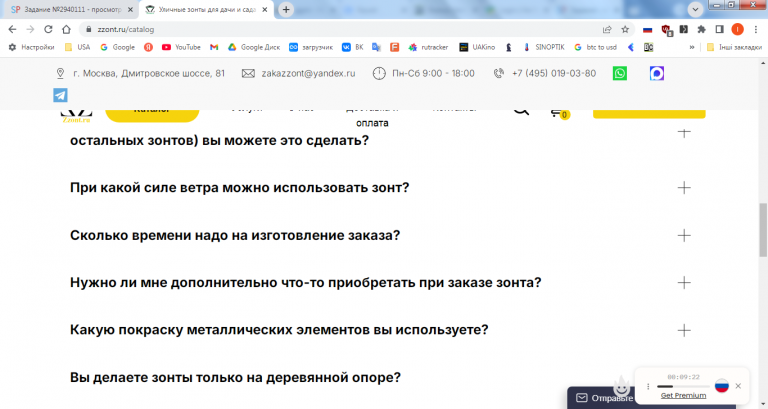Open the 'Інші закладки' folder
Viewport: 768px width, 409px height.
pos(734,47)
